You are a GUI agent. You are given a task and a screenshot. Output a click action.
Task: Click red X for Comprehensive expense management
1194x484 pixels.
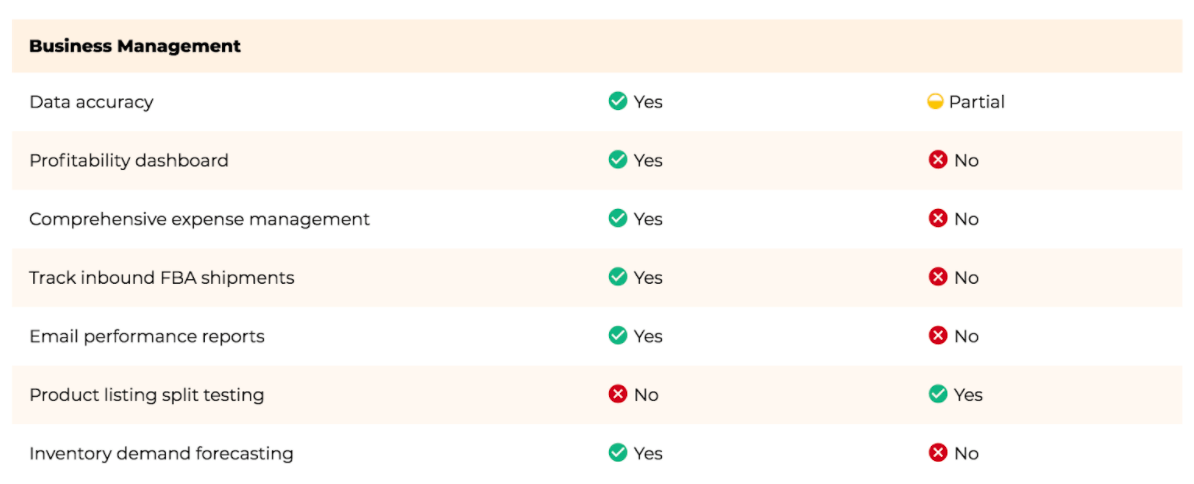937,218
